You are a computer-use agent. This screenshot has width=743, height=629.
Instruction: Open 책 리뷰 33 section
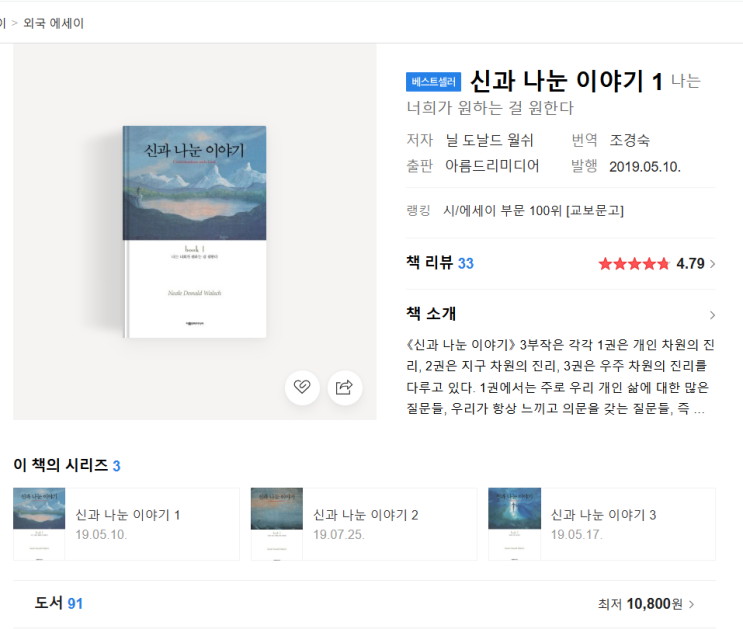pos(440,263)
